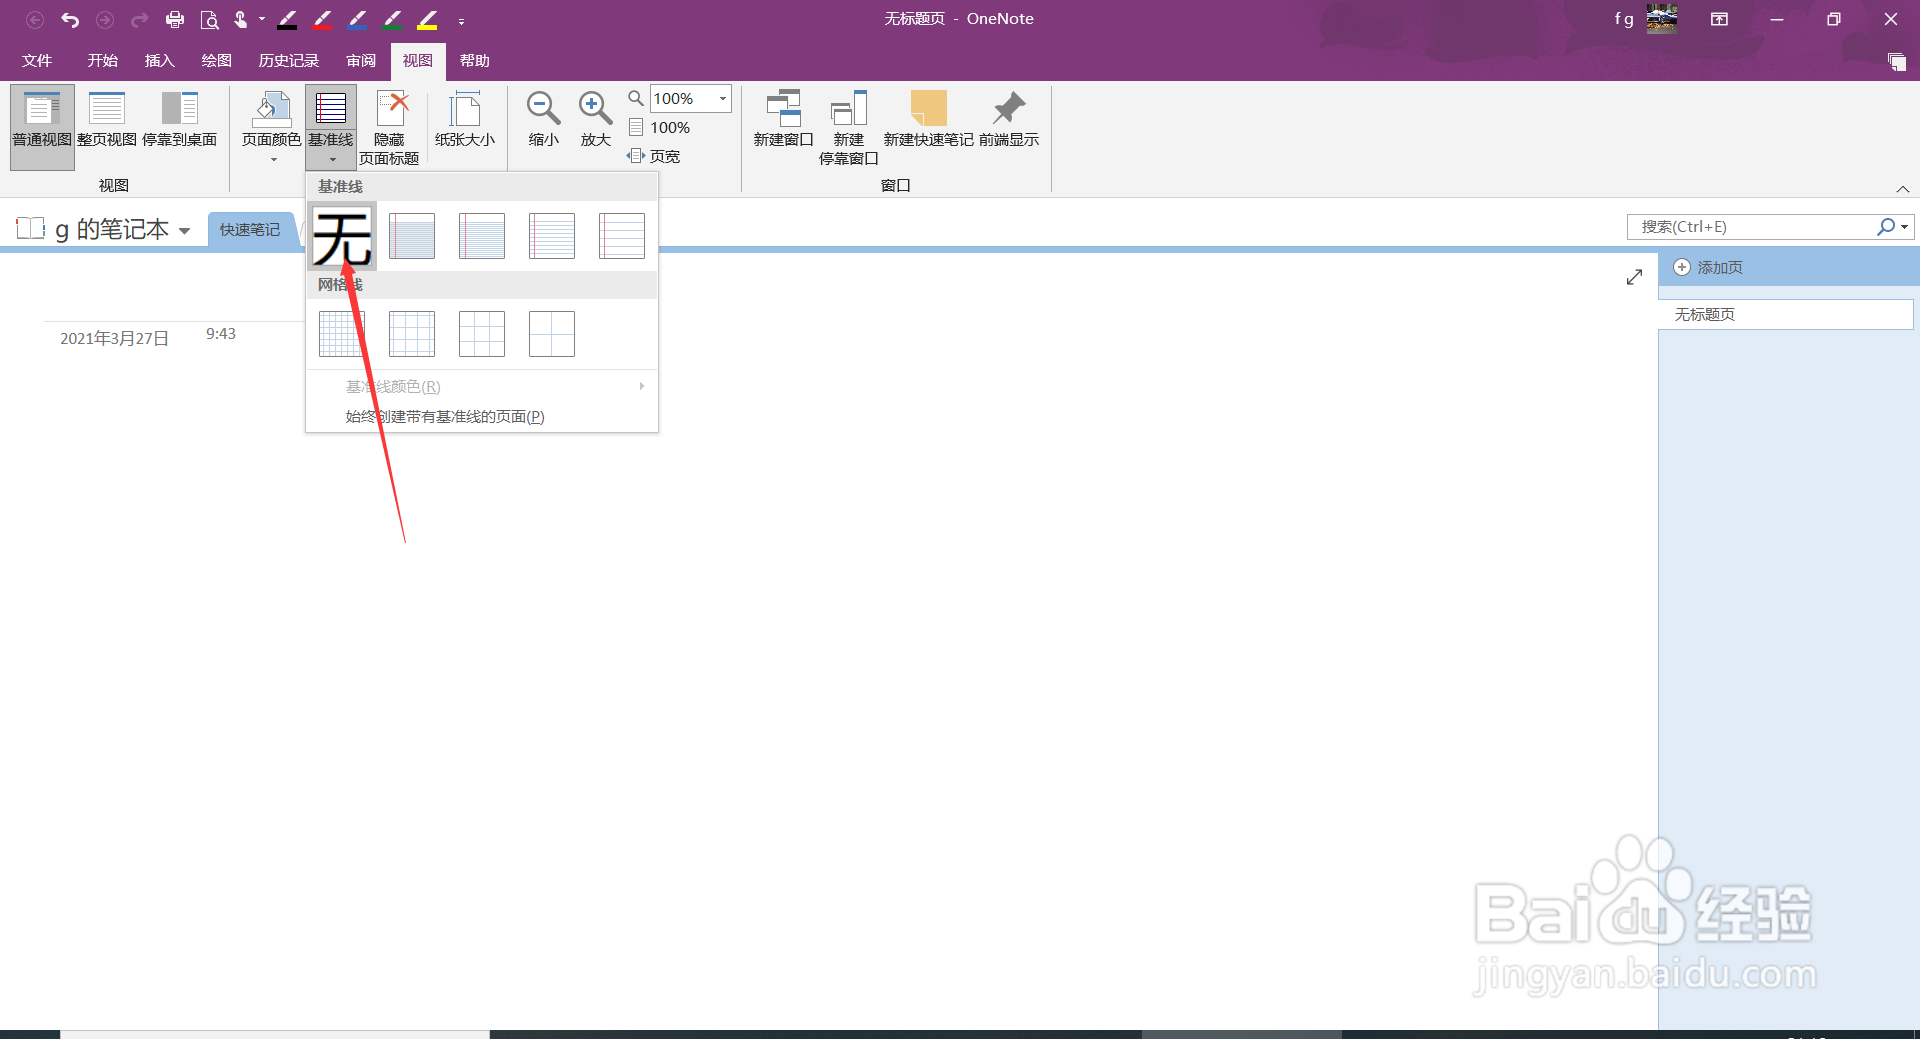Switch to the 插入 ribbon tab
This screenshot has width=1920, height=1039.
(159, 61)
